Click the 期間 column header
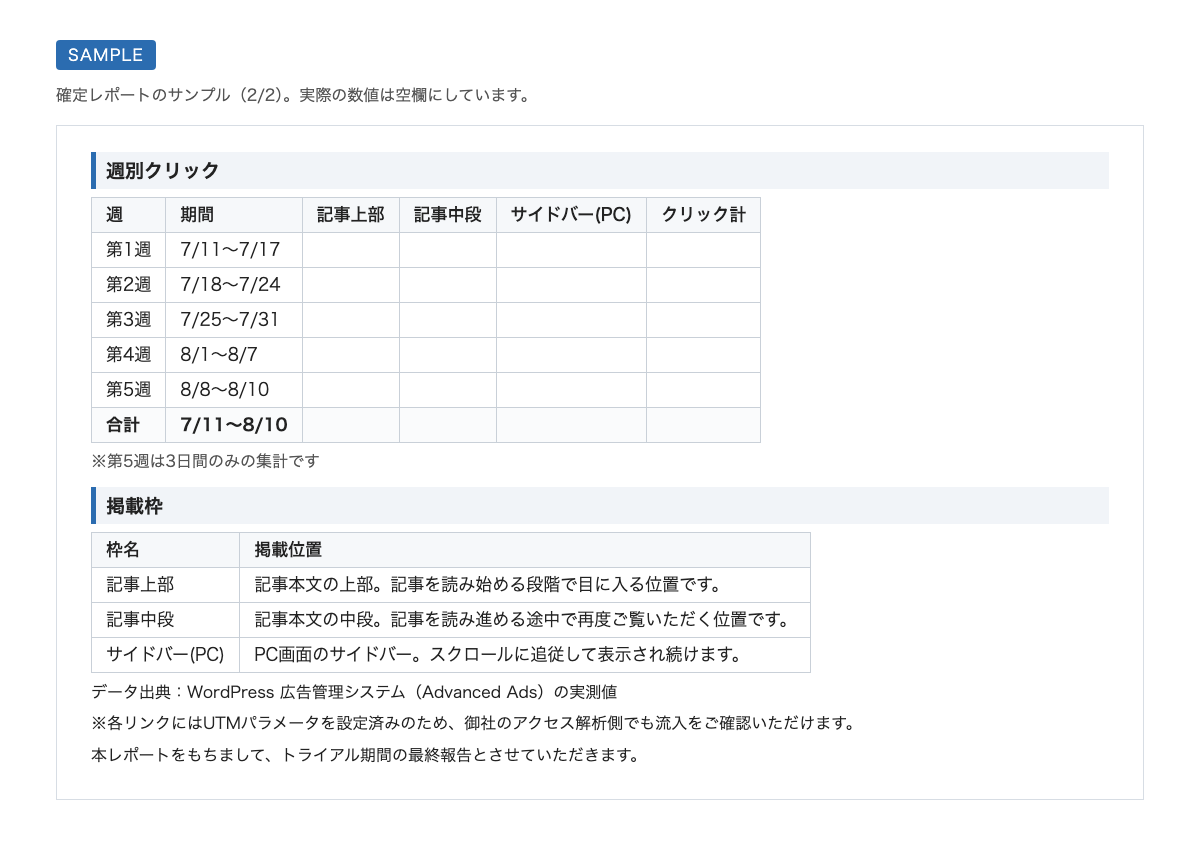1200x844 pixels. click(x=234, y=215)
